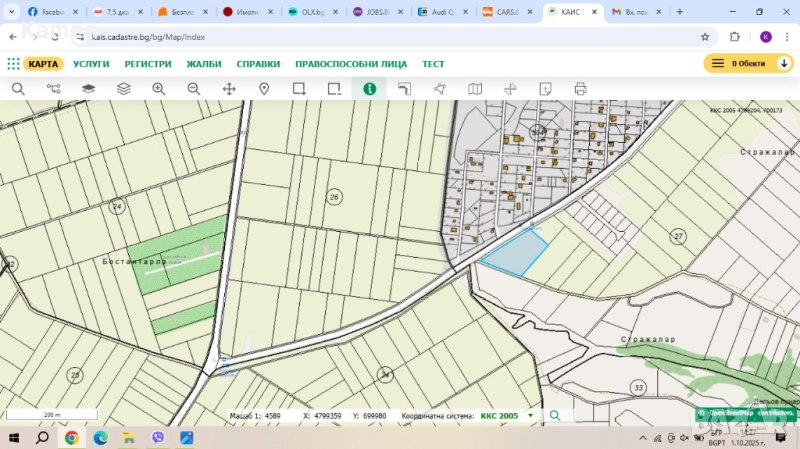Image resolution: width=800 pixels, height=449 pixels.
Task: Open the apps grid icon beside КАРТА
Action: coord(13,63)
